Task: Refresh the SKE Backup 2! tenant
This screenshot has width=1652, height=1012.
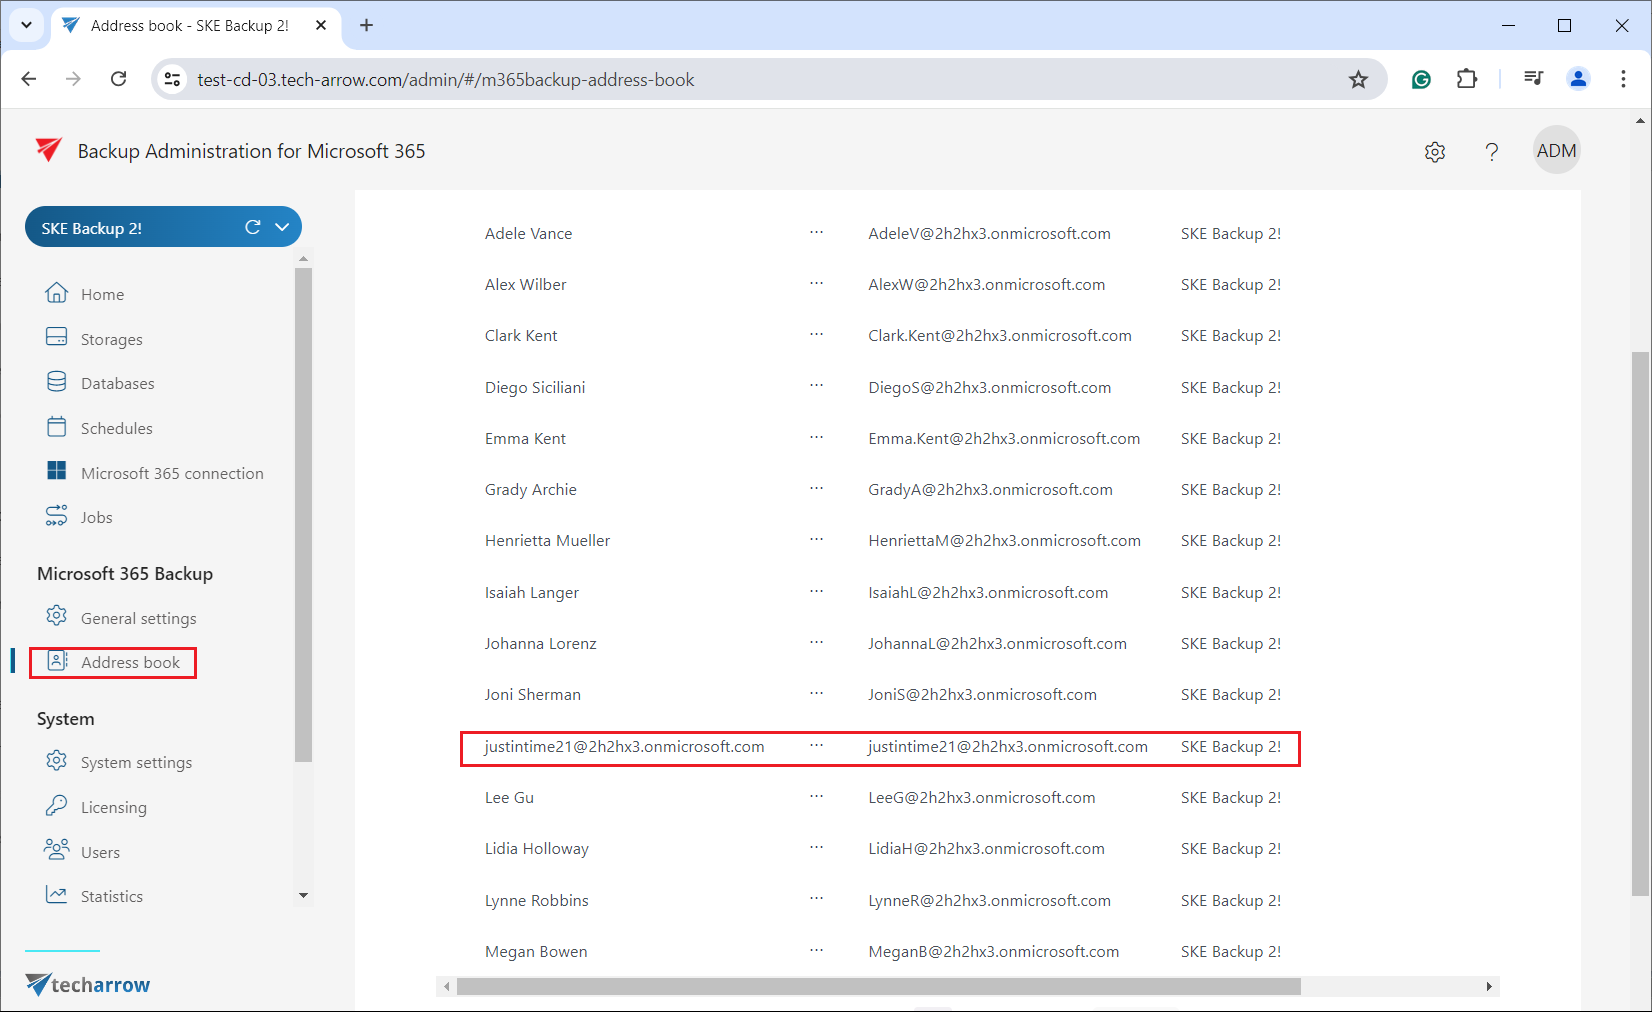Action: (253, 228)
